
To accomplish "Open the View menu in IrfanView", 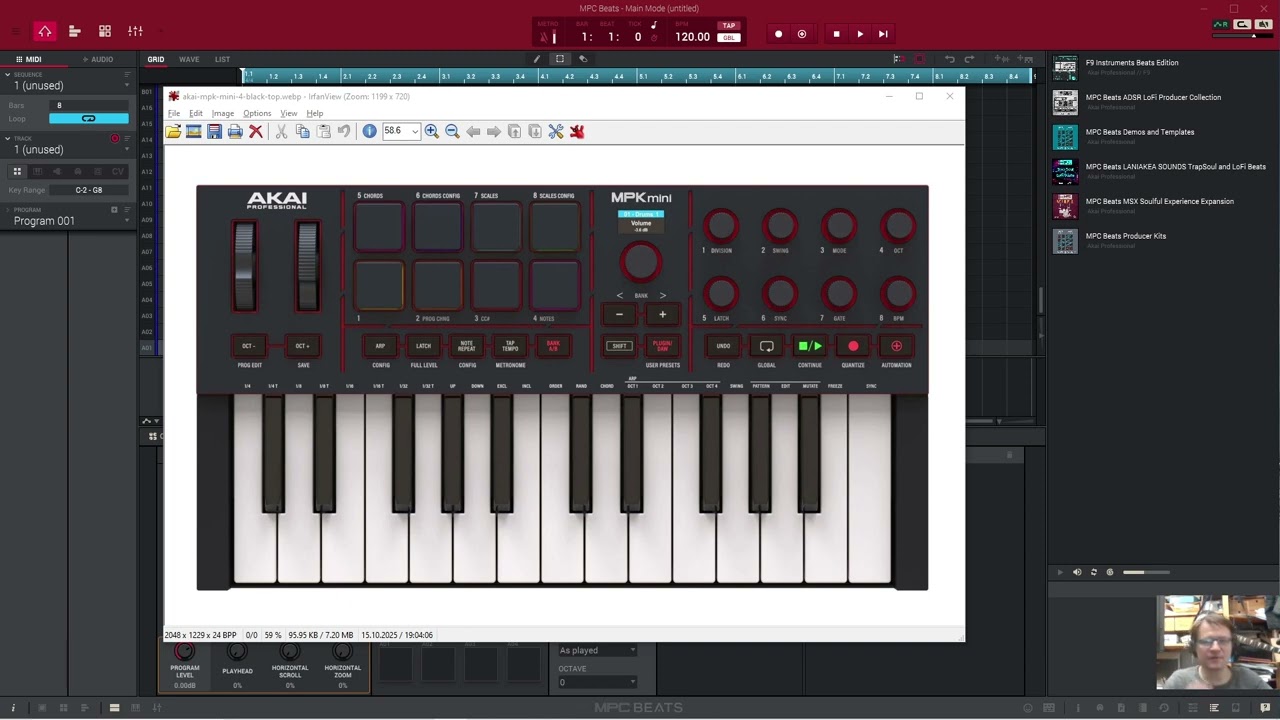I will [288, 114].
